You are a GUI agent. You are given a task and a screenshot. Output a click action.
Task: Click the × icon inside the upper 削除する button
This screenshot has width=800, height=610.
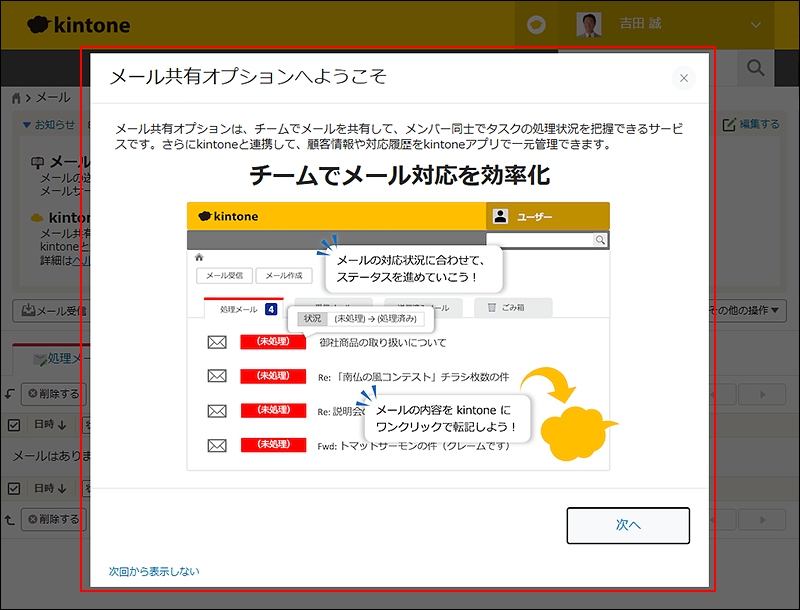coord(32,394)
